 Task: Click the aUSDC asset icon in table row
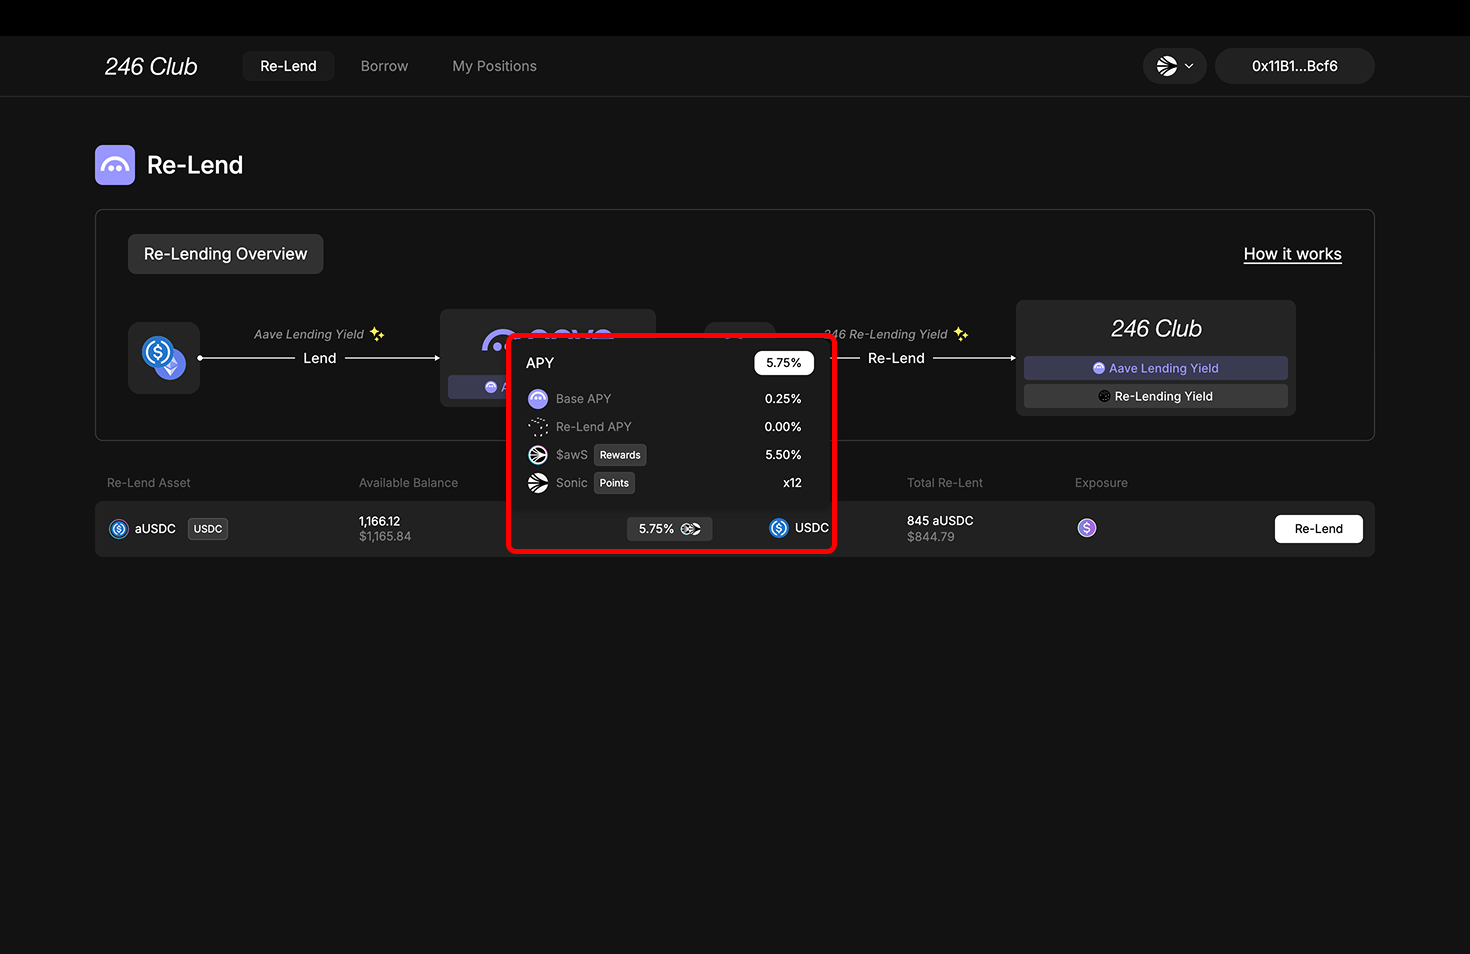(x=119, y=529)
